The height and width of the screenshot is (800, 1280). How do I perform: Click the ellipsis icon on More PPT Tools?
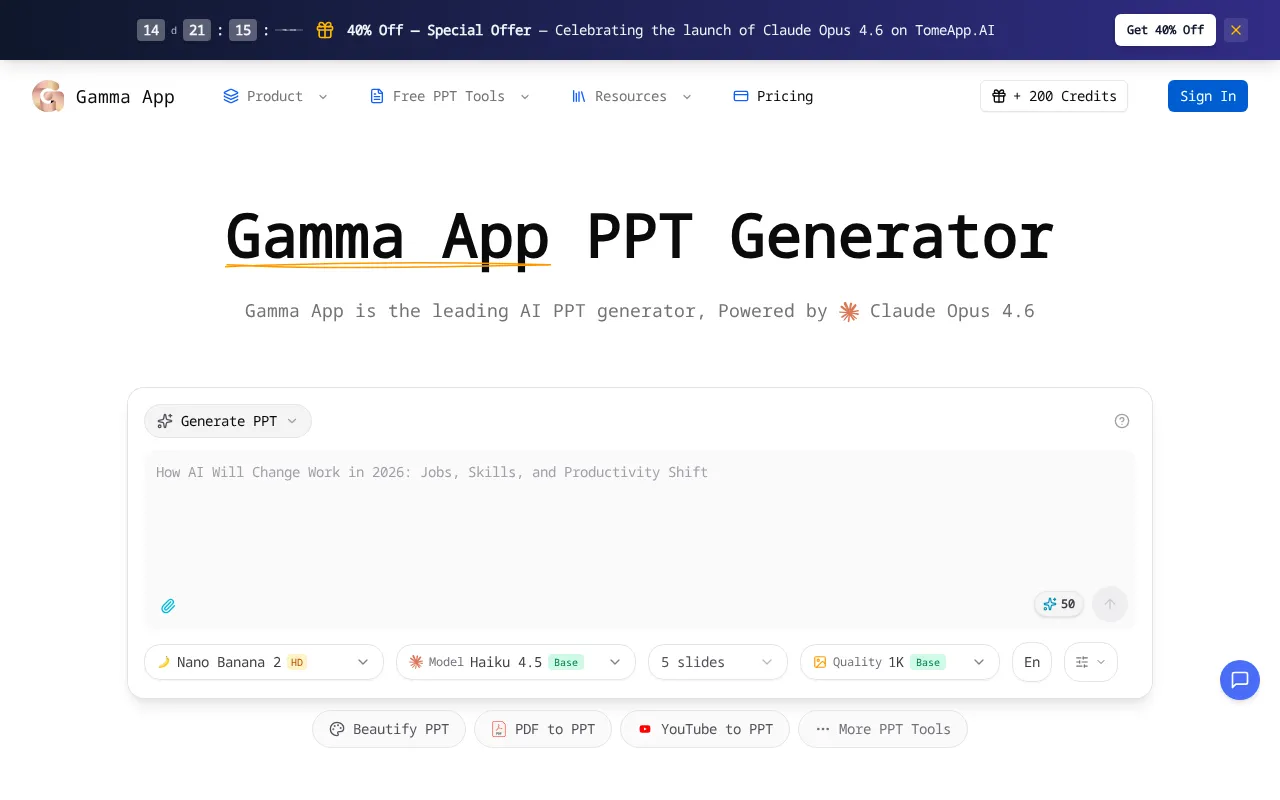pyautogui.click(x=823, y=729)
